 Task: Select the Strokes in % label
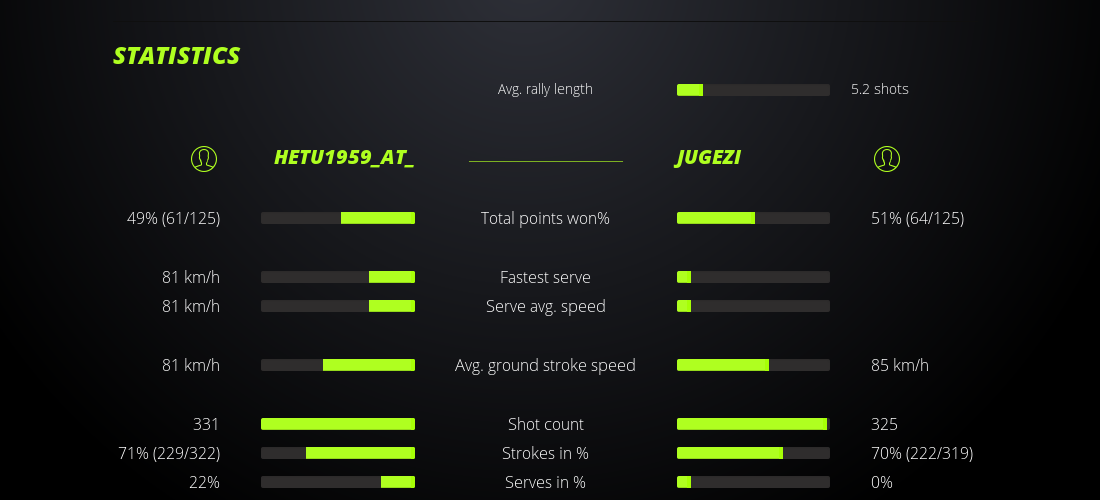point(545,453)
